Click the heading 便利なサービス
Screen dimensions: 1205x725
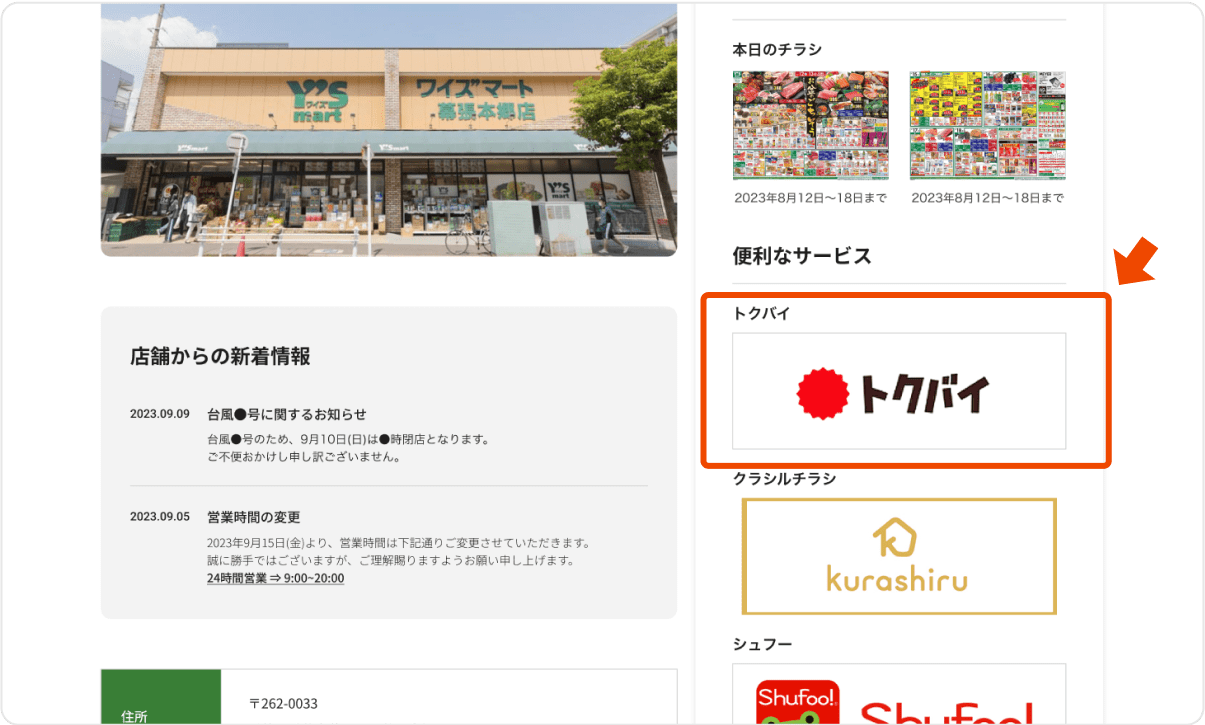[802, 256]
